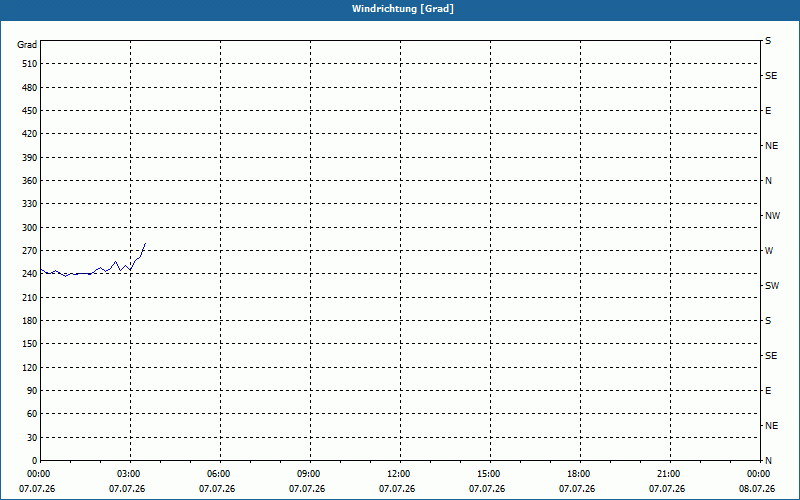Click the 21:00 time axis label
The height and width of the screenshot is (500, 800).
[x=668, y=474]
